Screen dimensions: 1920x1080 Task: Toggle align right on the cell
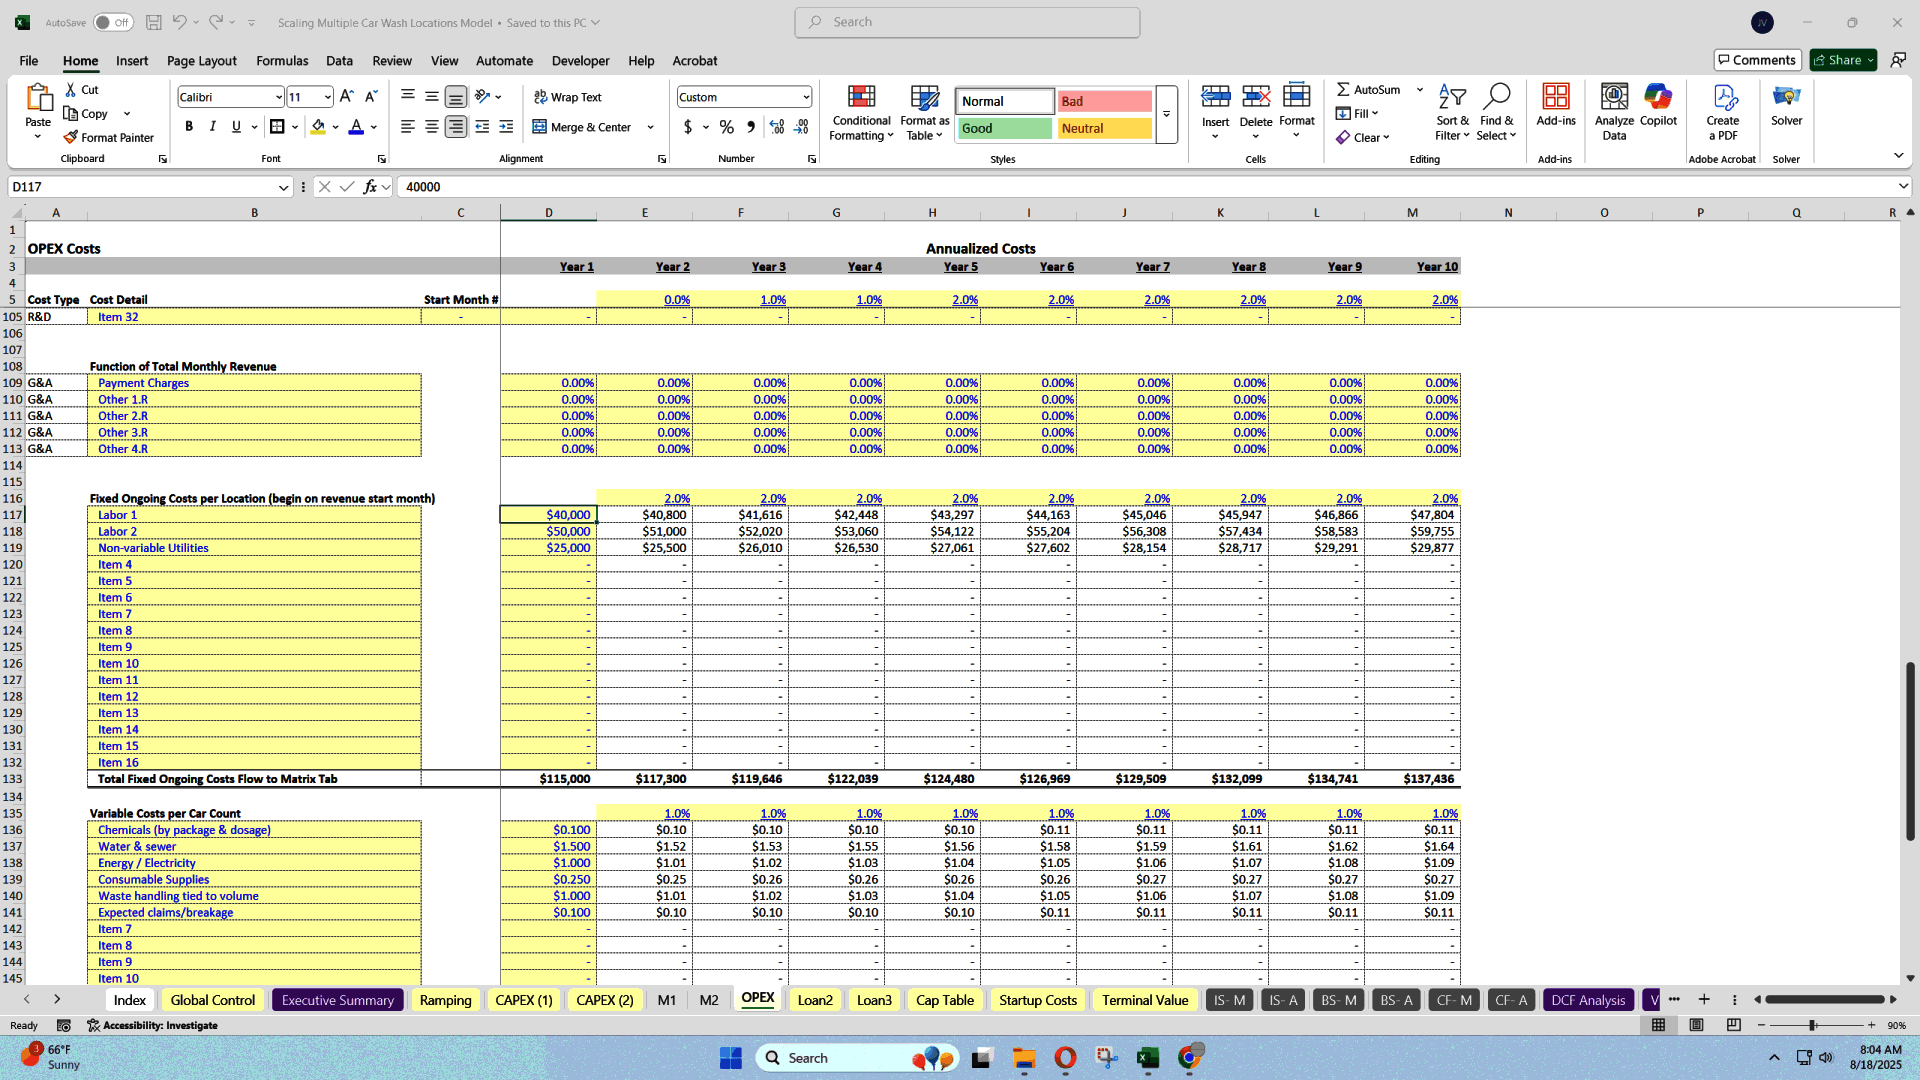[456, 127]
